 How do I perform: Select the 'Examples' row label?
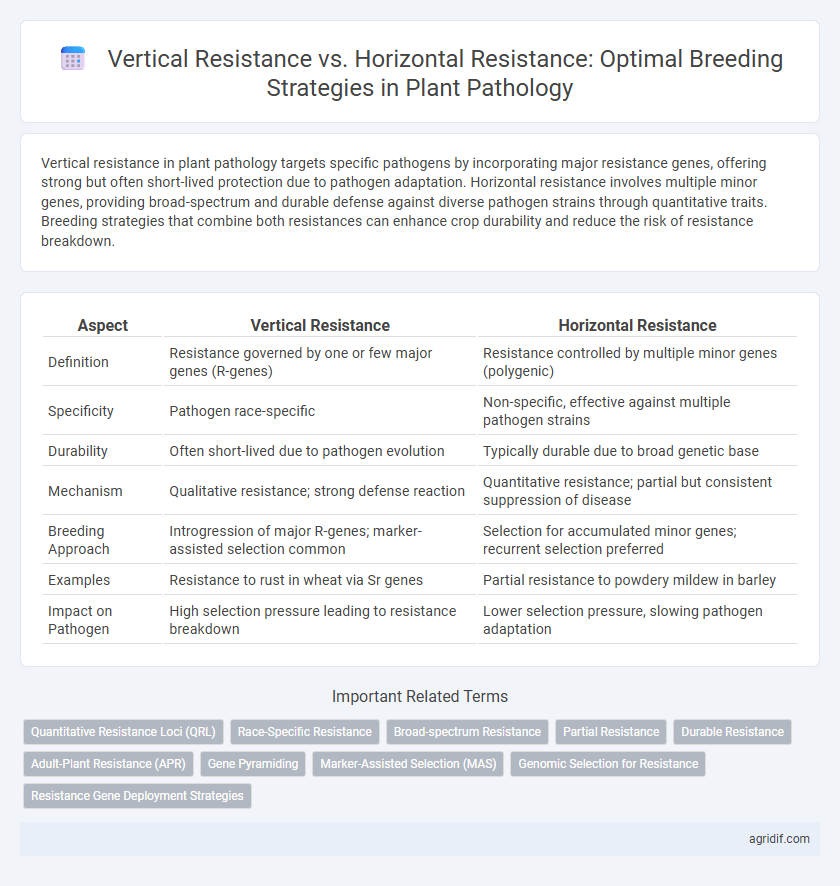point(79,580)
